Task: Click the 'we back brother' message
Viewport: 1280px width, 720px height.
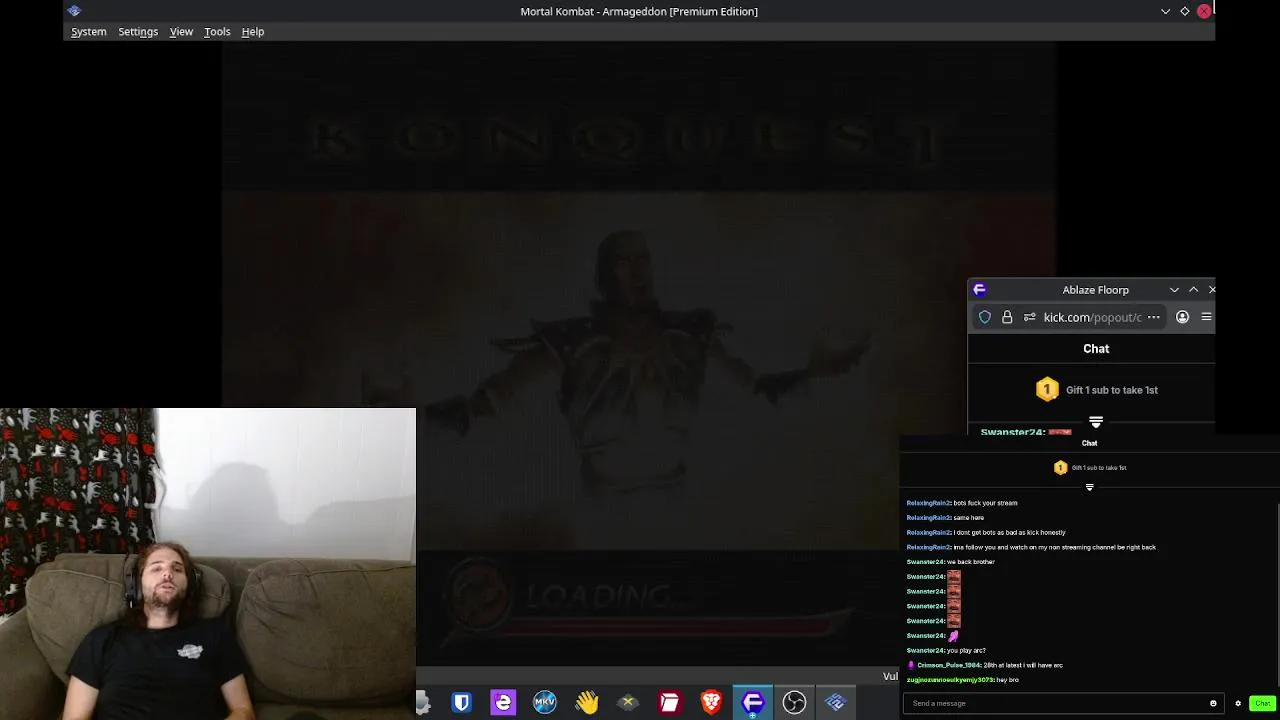Action: [x=971, y=562]
